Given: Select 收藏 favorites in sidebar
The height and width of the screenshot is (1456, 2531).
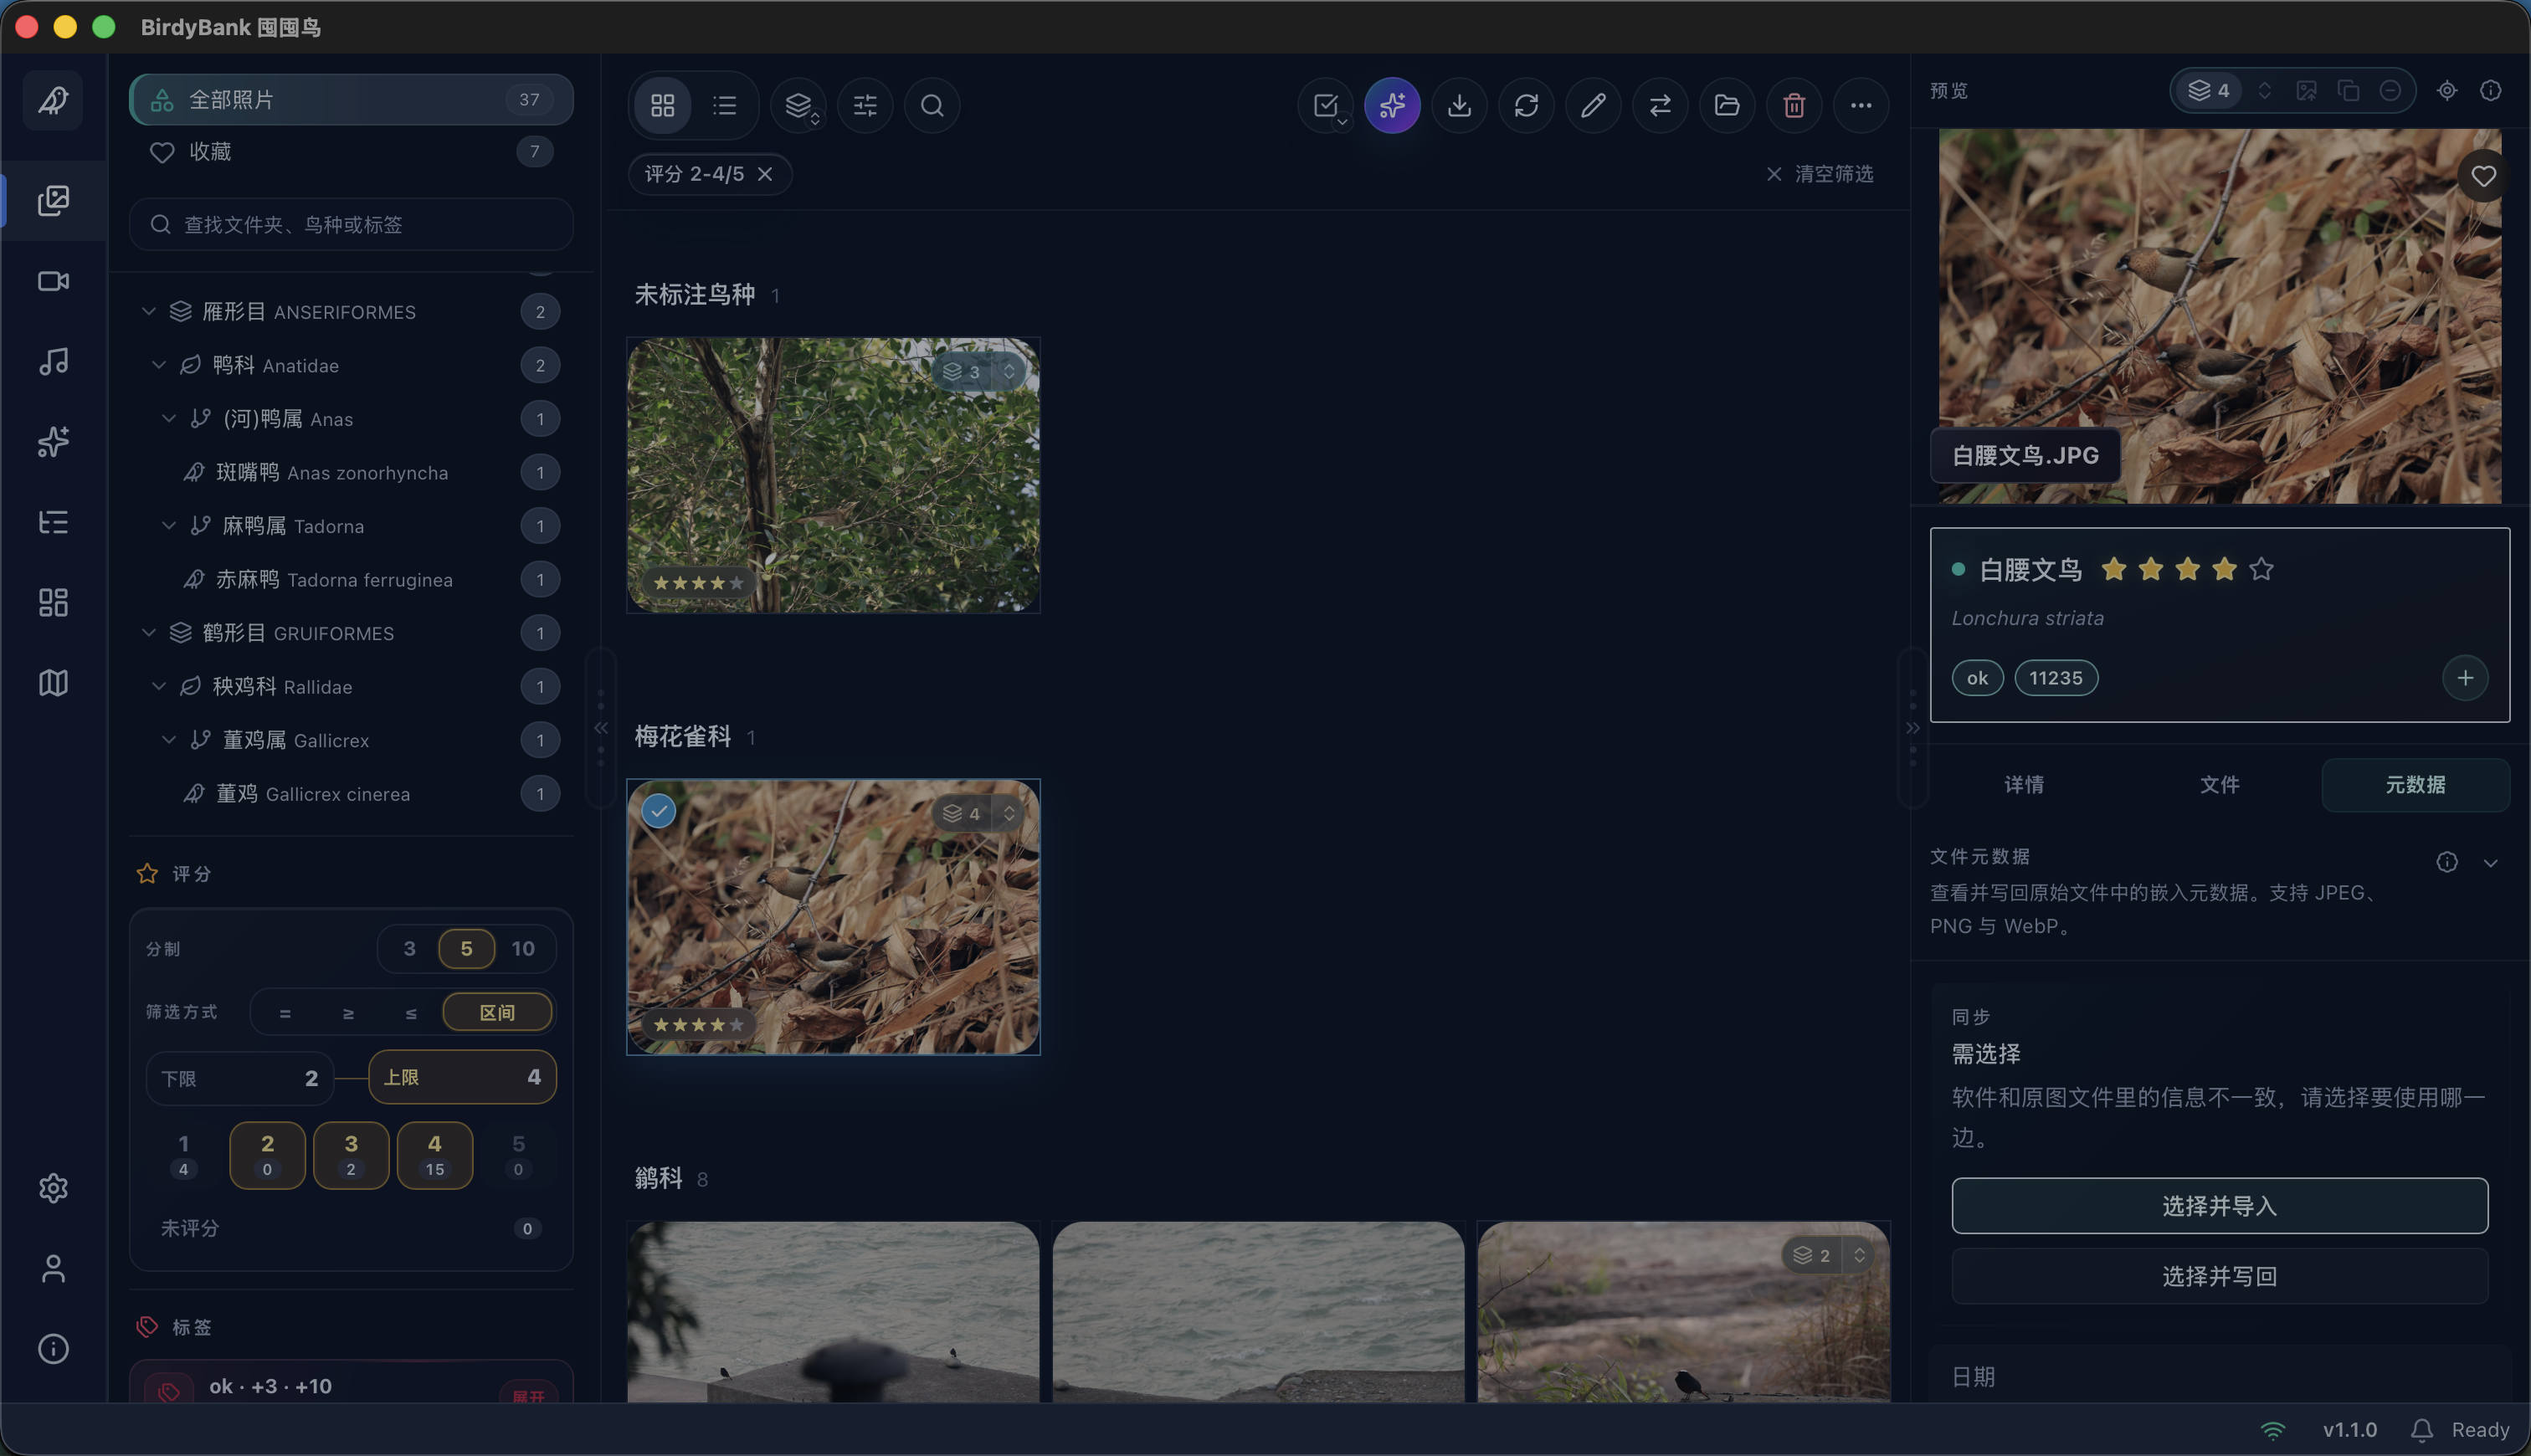Looking at the screenshot, I should (x=351, y=152).
